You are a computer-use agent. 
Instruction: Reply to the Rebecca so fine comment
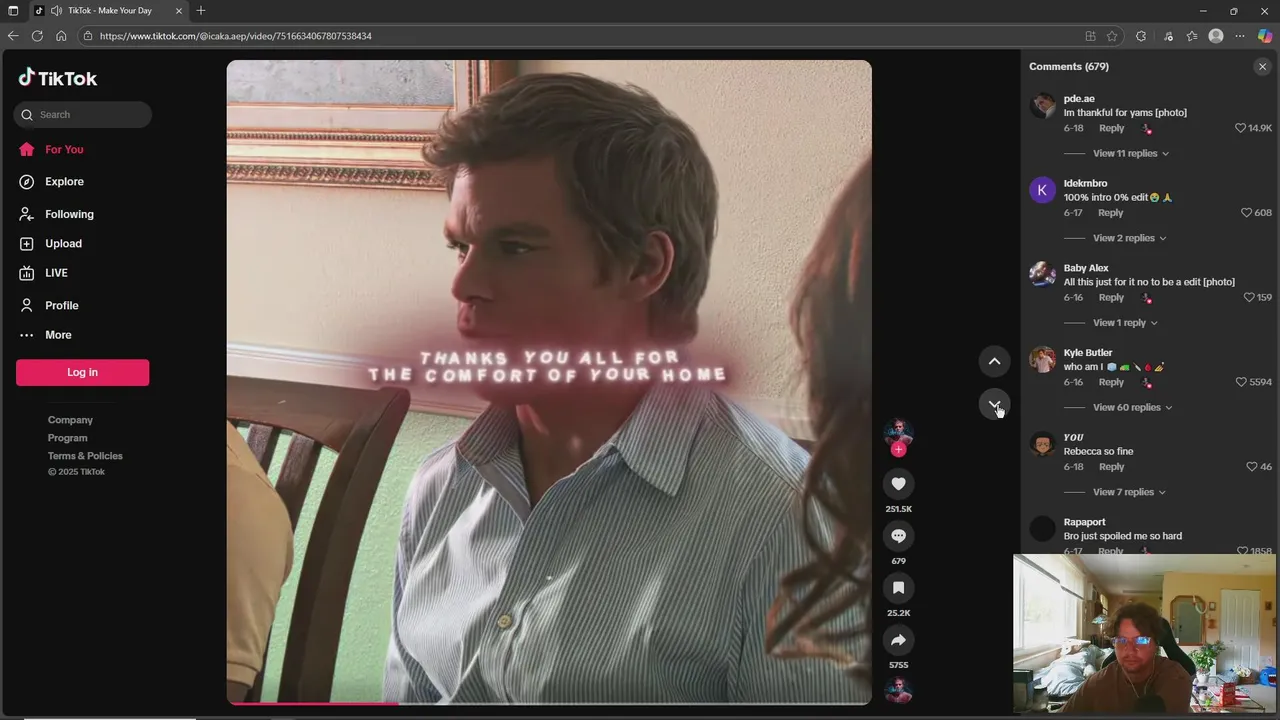coord(1111,467)
